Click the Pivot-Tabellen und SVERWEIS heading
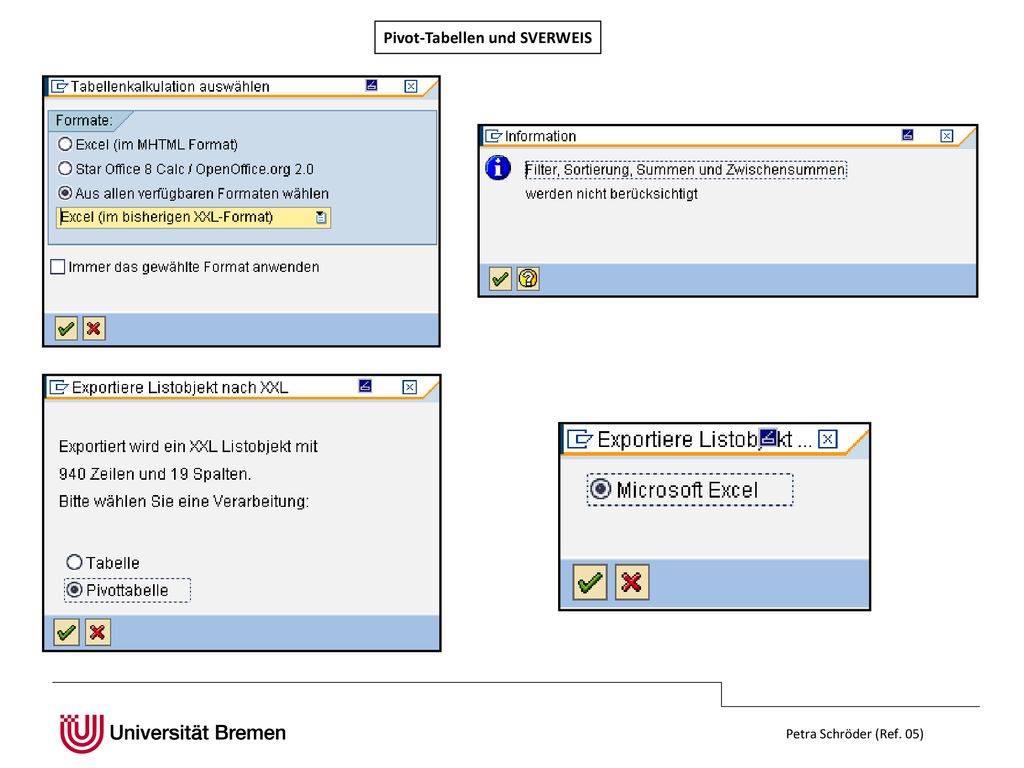This screenshot has width=1024, height=768. [488, 37]
